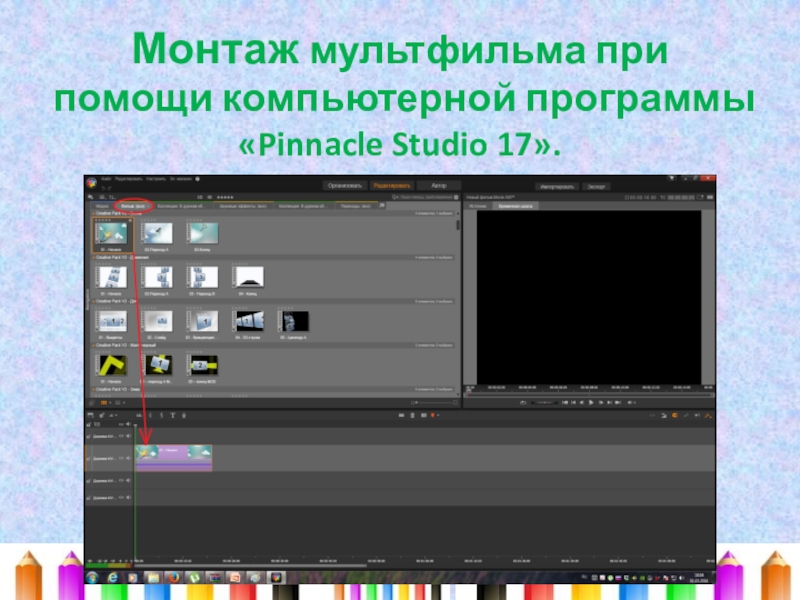
Task: Clear the library search with the round button
Action: [456, 197]
